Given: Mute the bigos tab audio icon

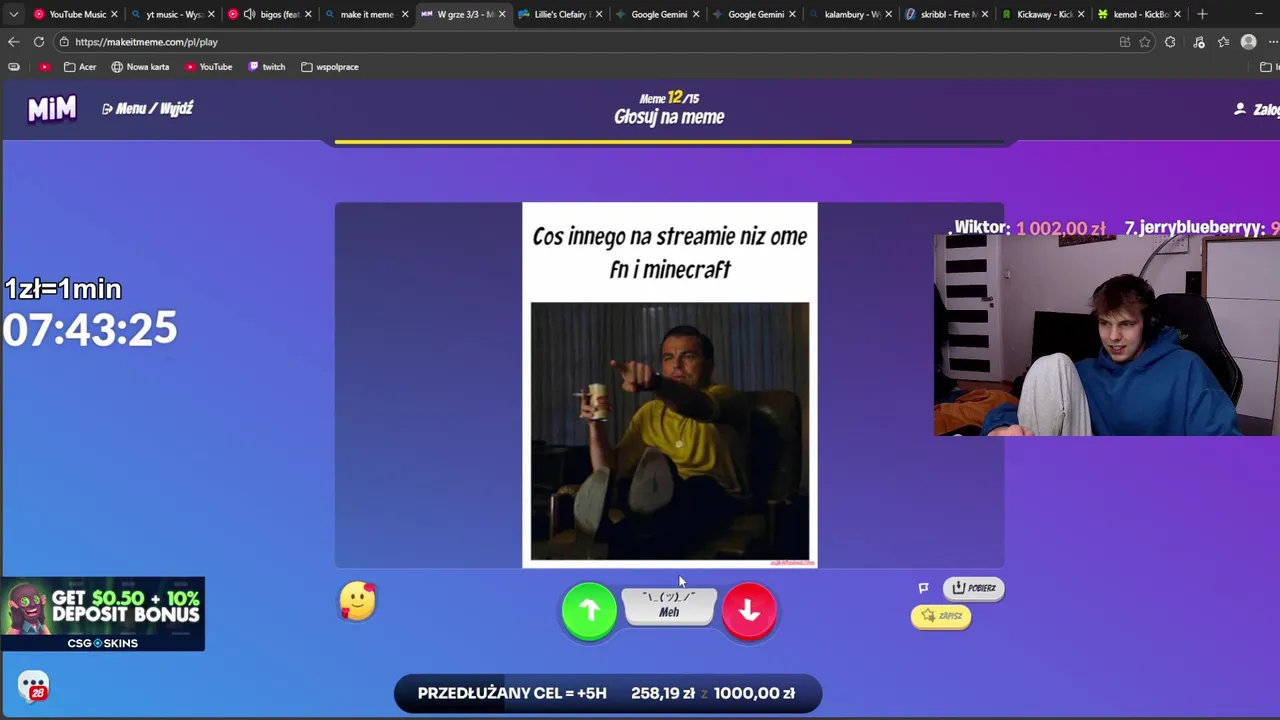Looking at the screenshot, I should (x=249, y=14).
